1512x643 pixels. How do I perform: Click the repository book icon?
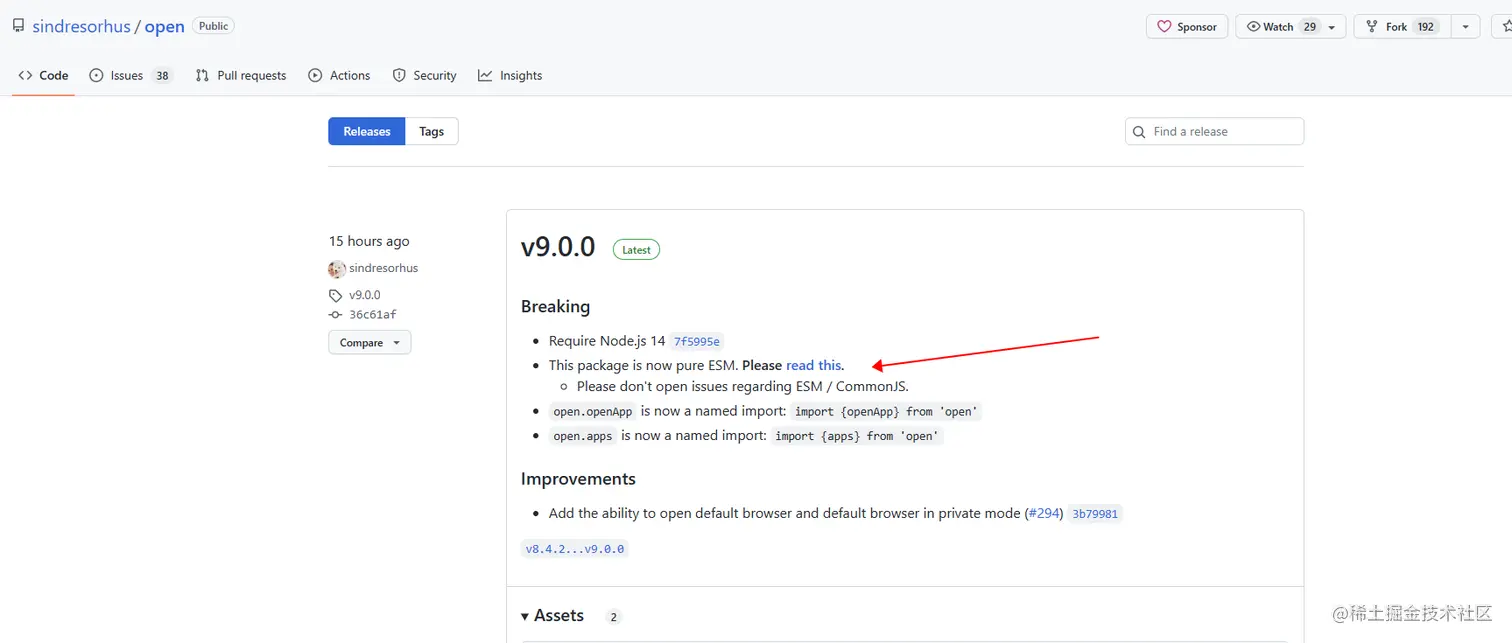19,26
